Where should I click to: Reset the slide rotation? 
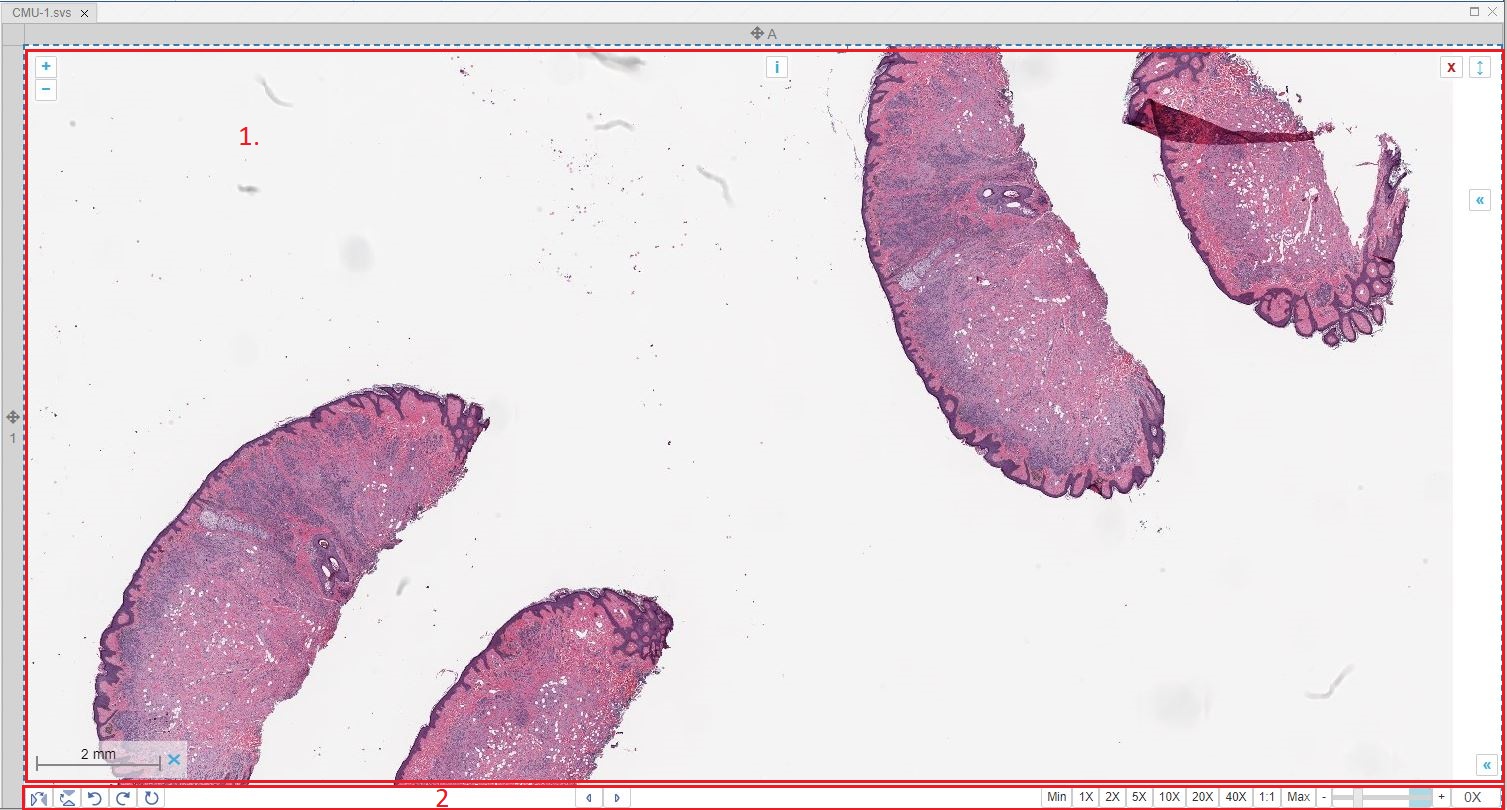coord(150,797)
